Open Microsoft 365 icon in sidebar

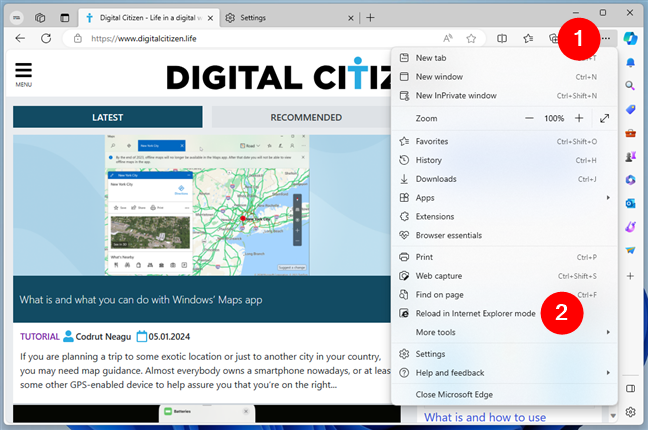point(630,180)
